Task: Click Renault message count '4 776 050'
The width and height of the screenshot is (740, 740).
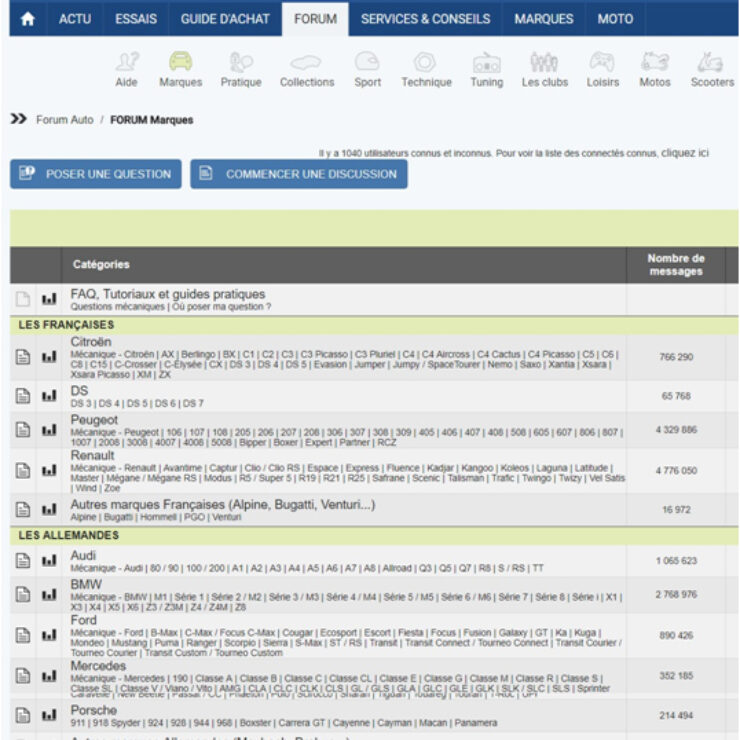Action: (676, 471)
